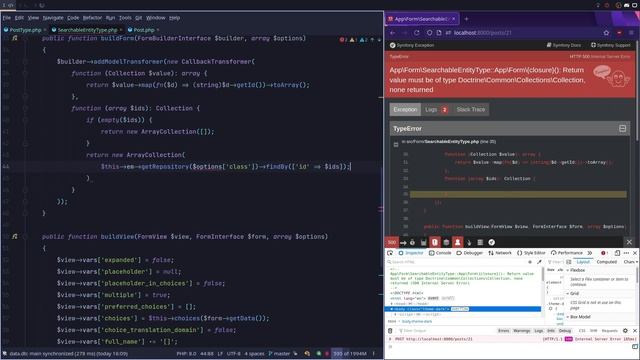
Task: Click the eyedropper color picker icon
Action: [x=539, y=262]
